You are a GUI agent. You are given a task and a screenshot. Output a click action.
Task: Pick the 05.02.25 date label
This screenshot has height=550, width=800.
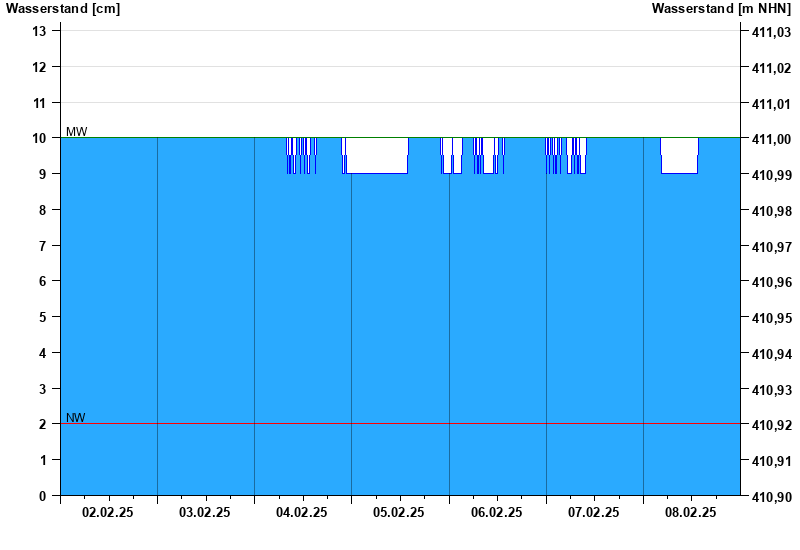[x=399, y=513]
